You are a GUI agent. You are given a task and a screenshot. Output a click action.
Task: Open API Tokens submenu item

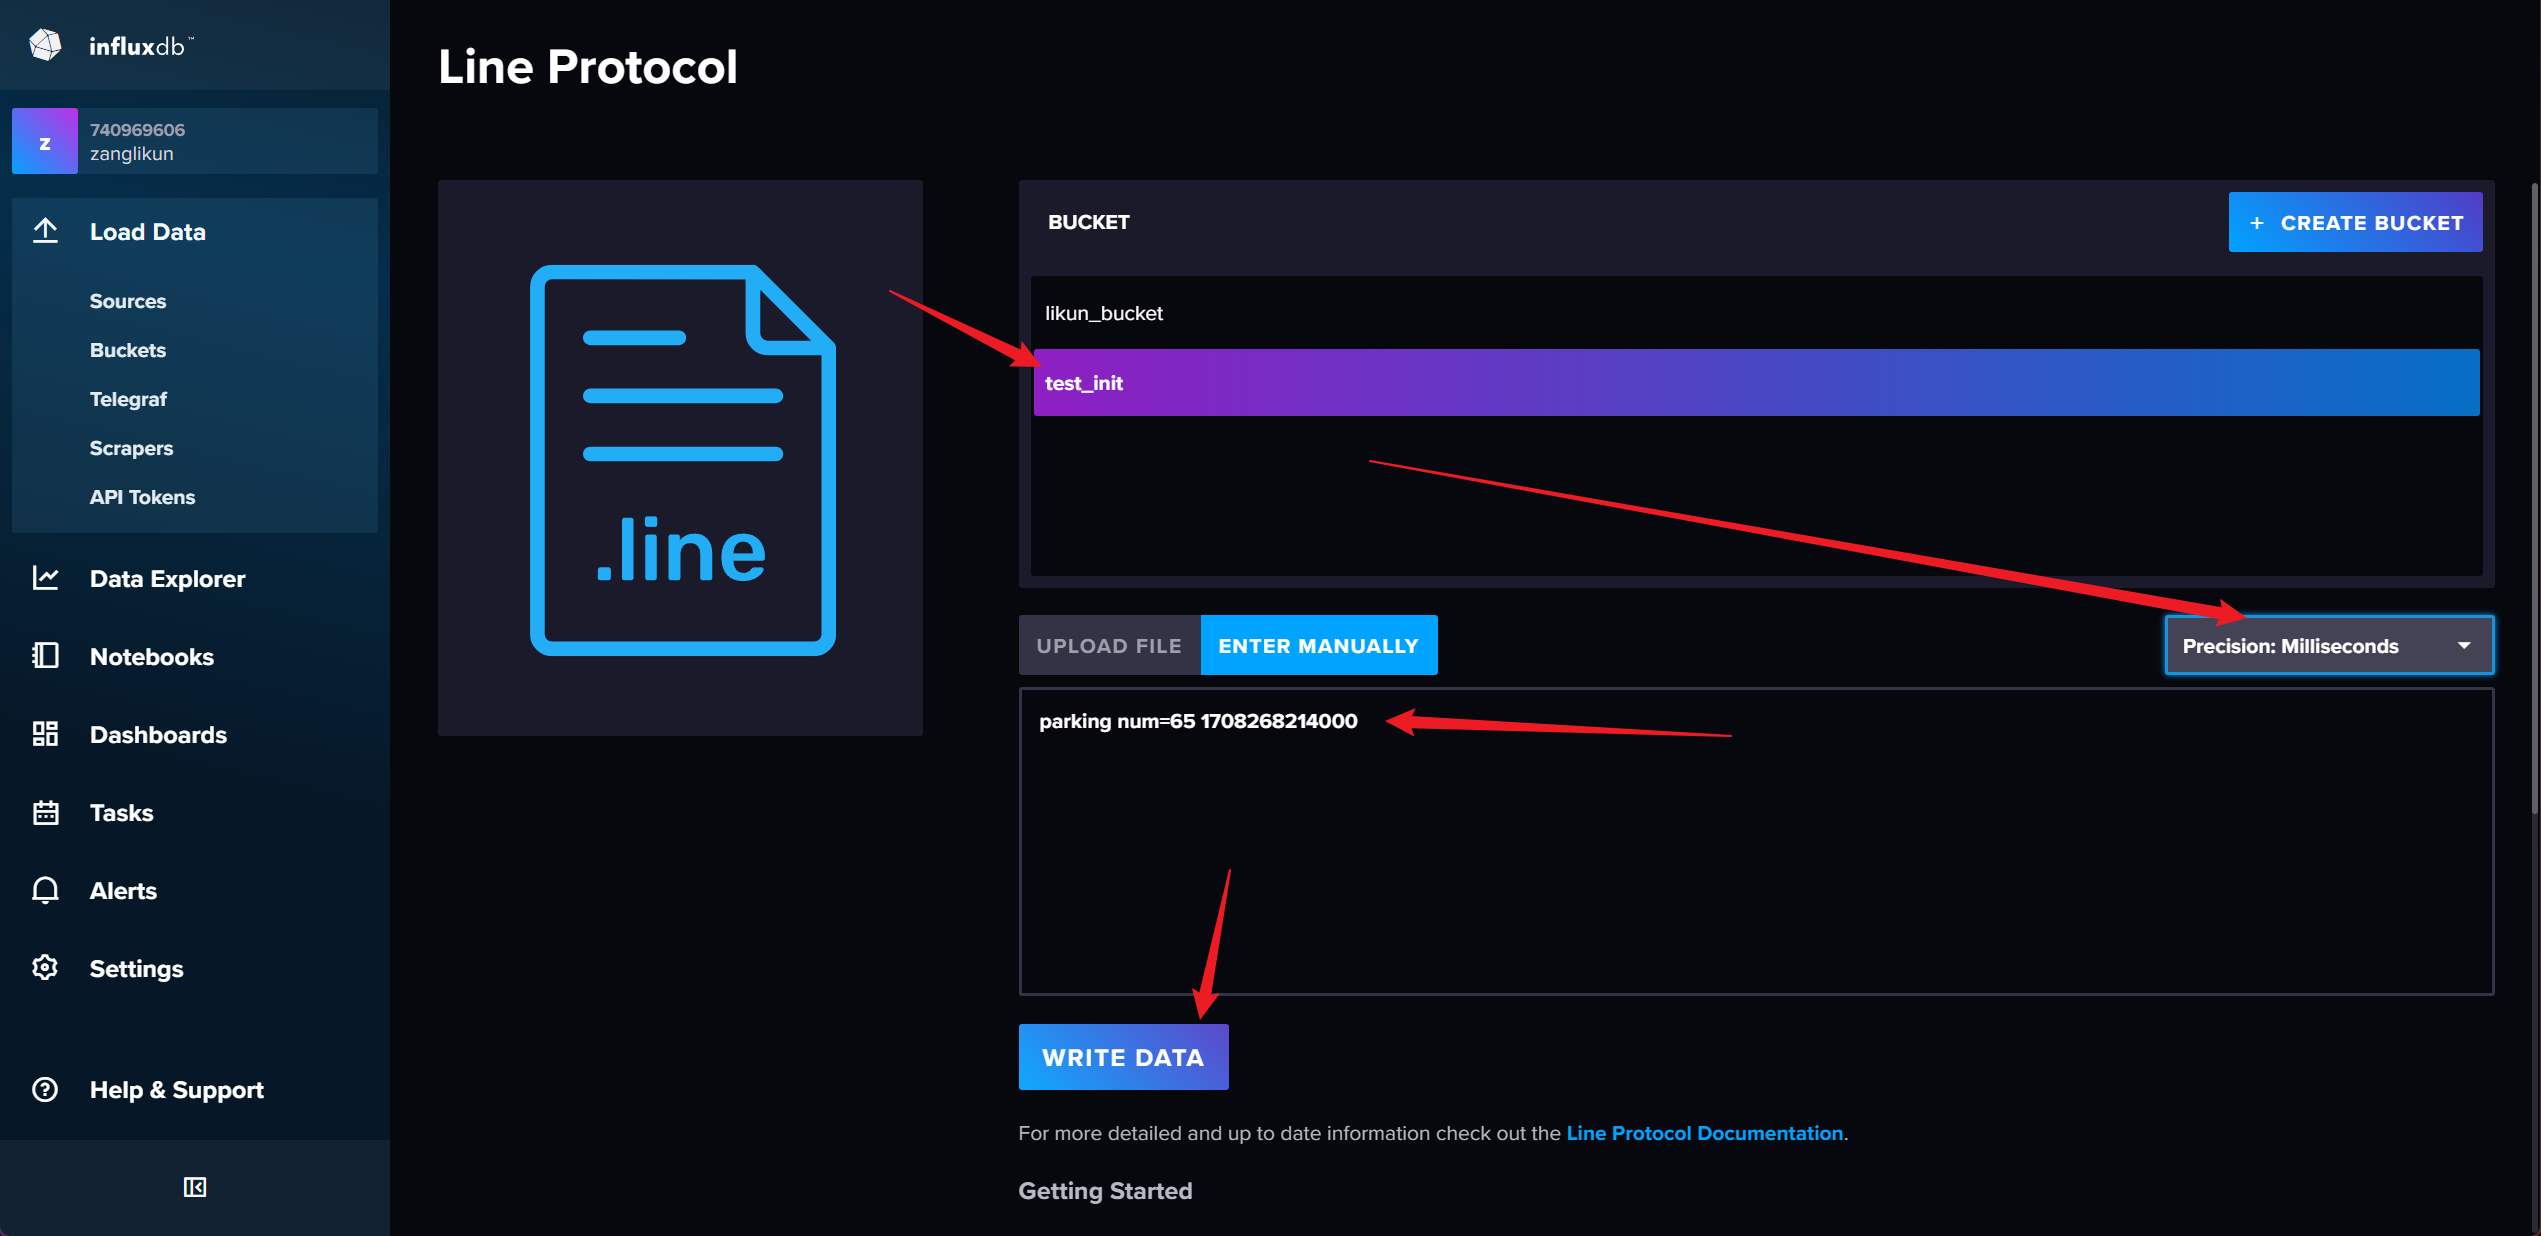pos(142,497)
